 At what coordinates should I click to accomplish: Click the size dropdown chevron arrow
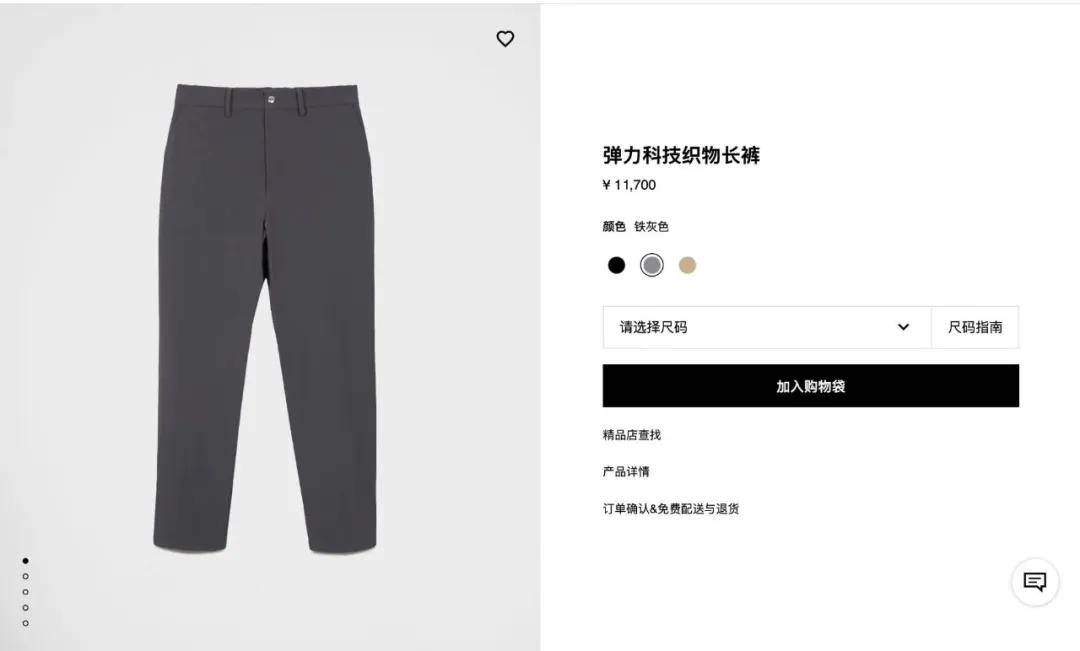(x=903, y=327)
